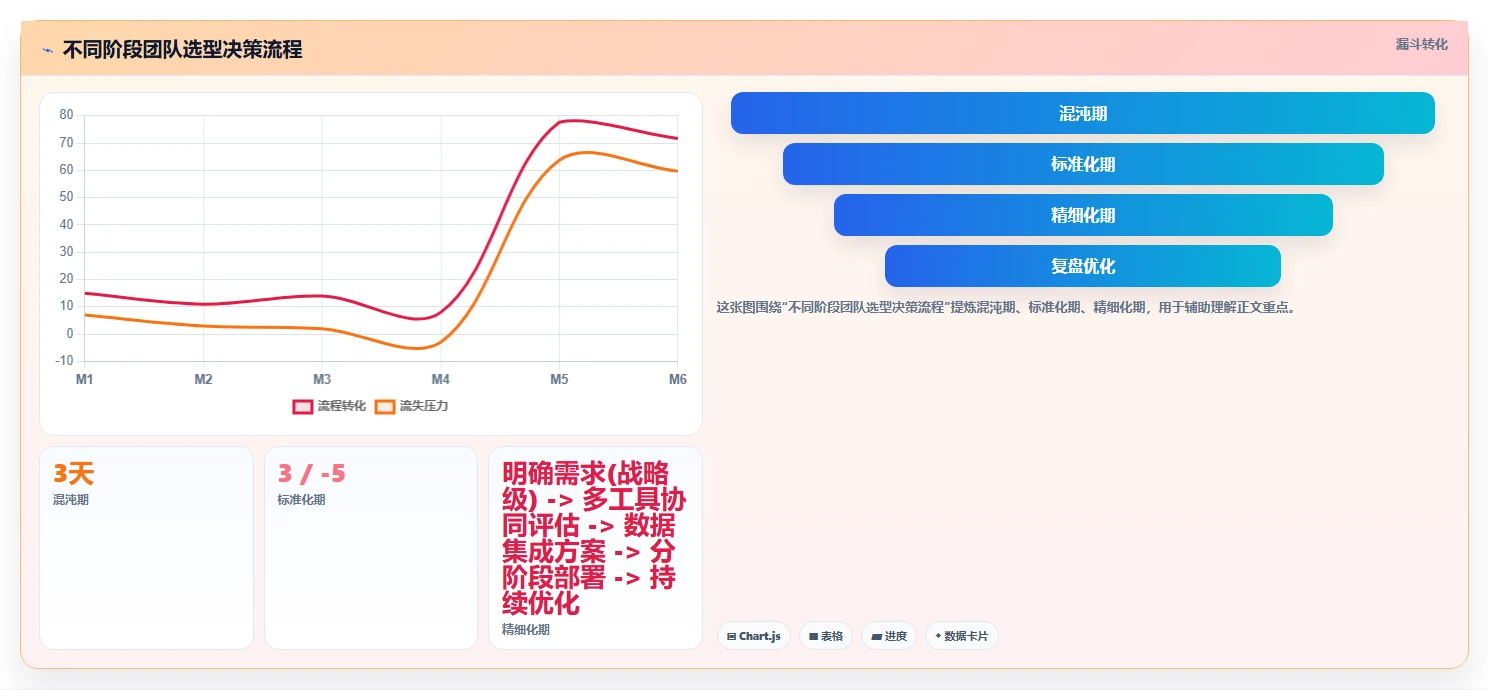Image resolution: width=1489 pixels, height=690 pixels.
Task: Click the M6 label on the x-axis
Action: (677, 379)
